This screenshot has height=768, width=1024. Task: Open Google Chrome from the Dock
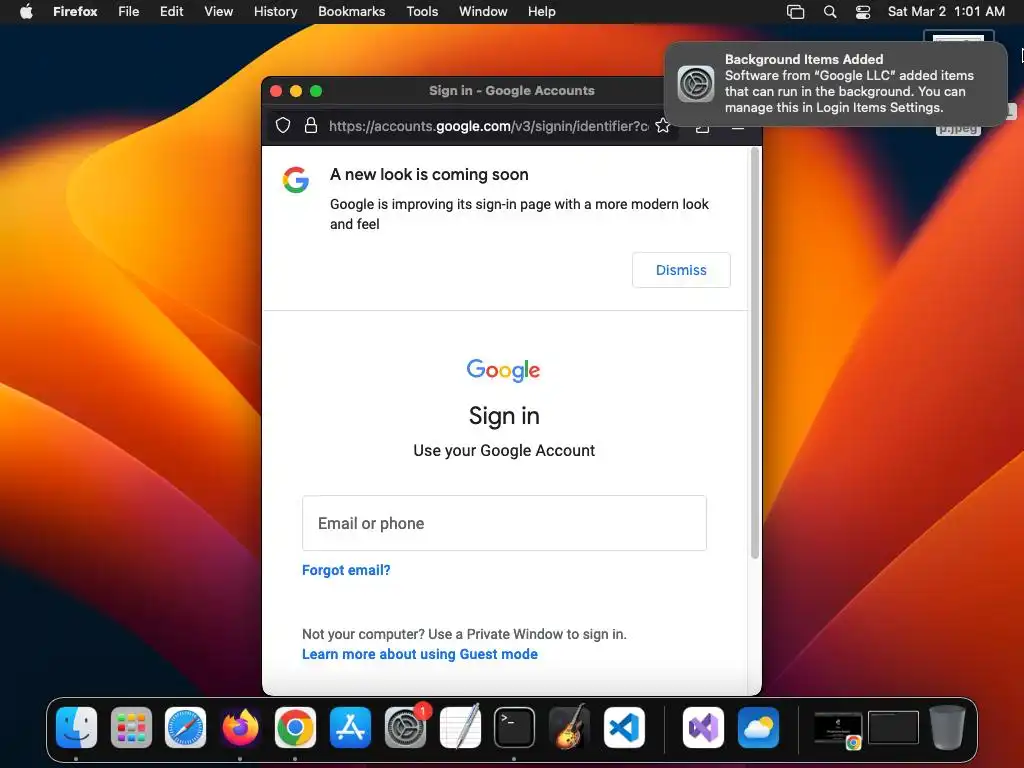click(295, 727)
